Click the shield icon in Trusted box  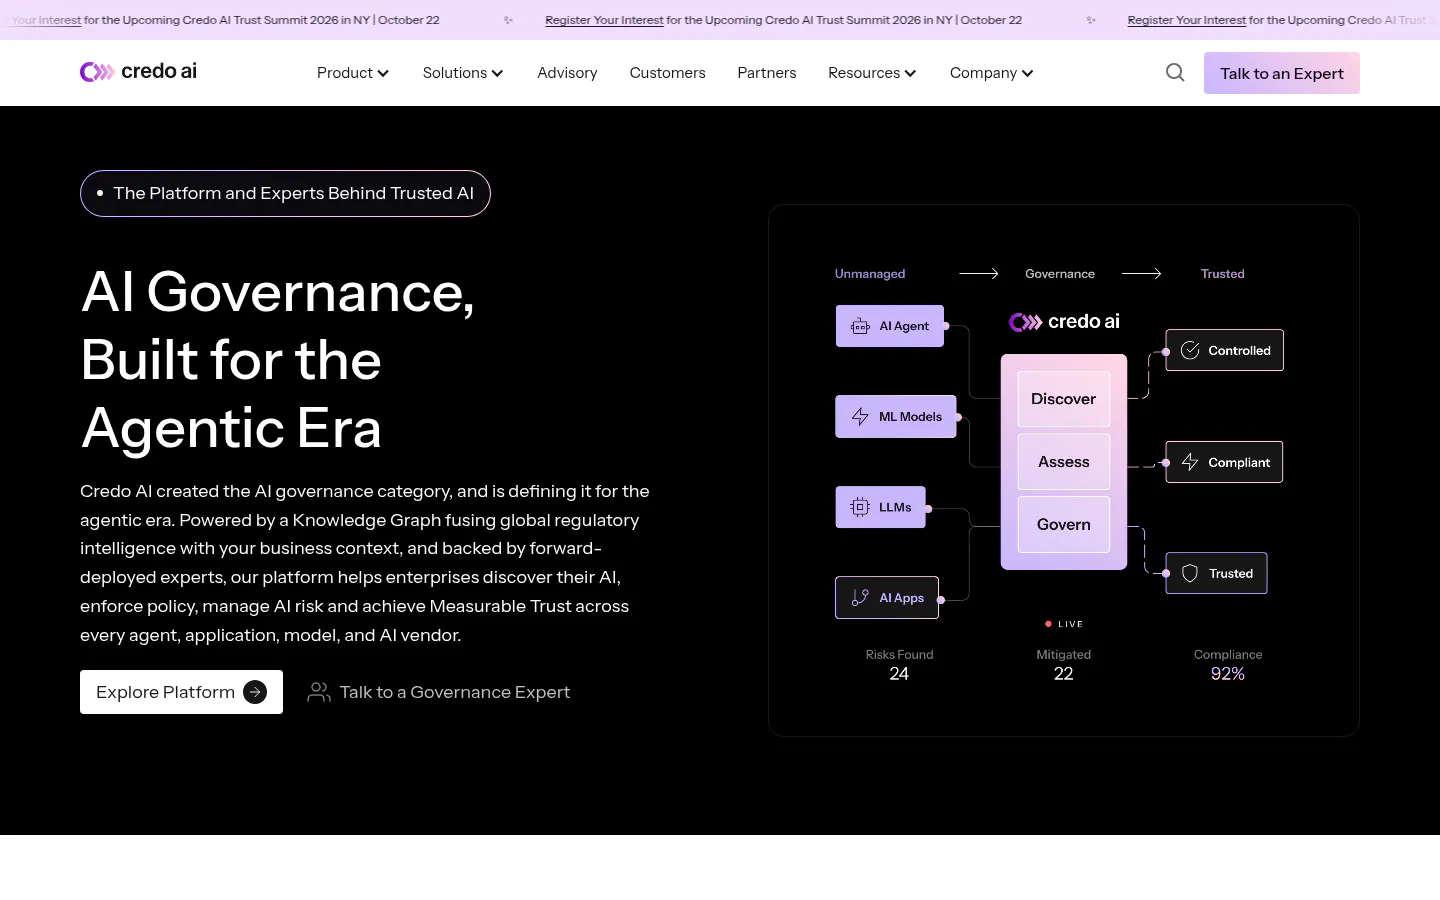[x=1190, y=573]
